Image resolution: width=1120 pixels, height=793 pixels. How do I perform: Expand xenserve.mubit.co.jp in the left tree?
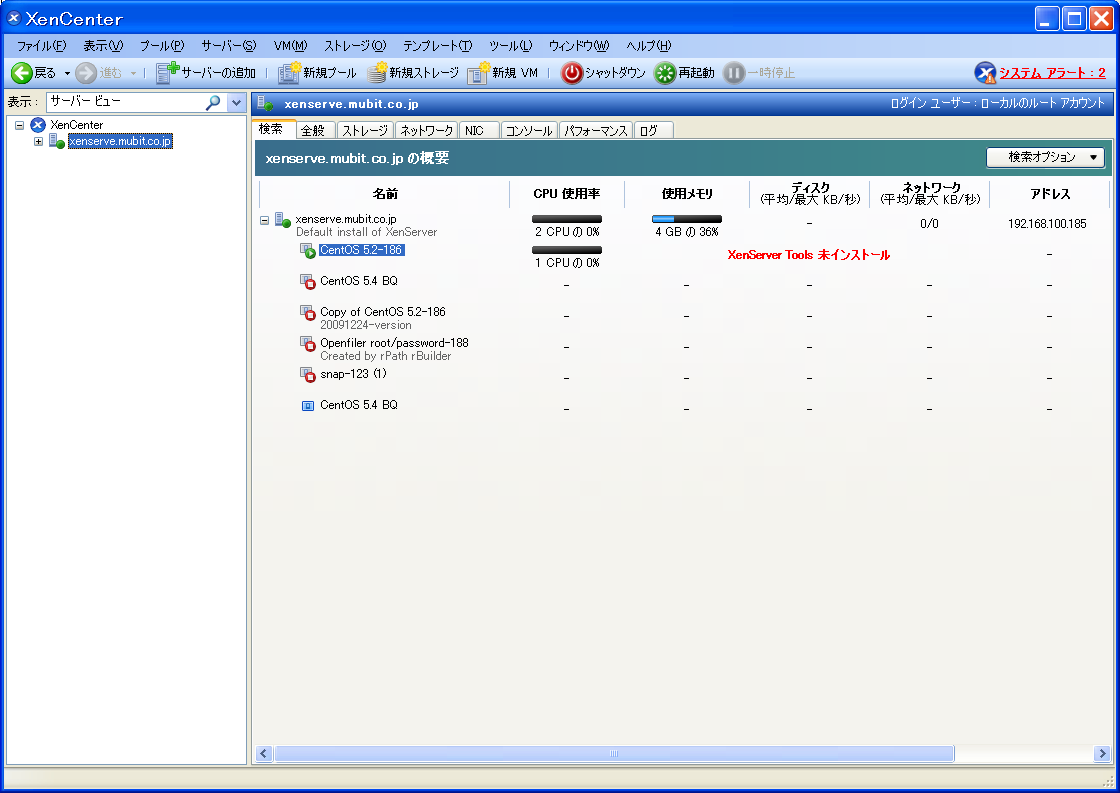(39, 141)
